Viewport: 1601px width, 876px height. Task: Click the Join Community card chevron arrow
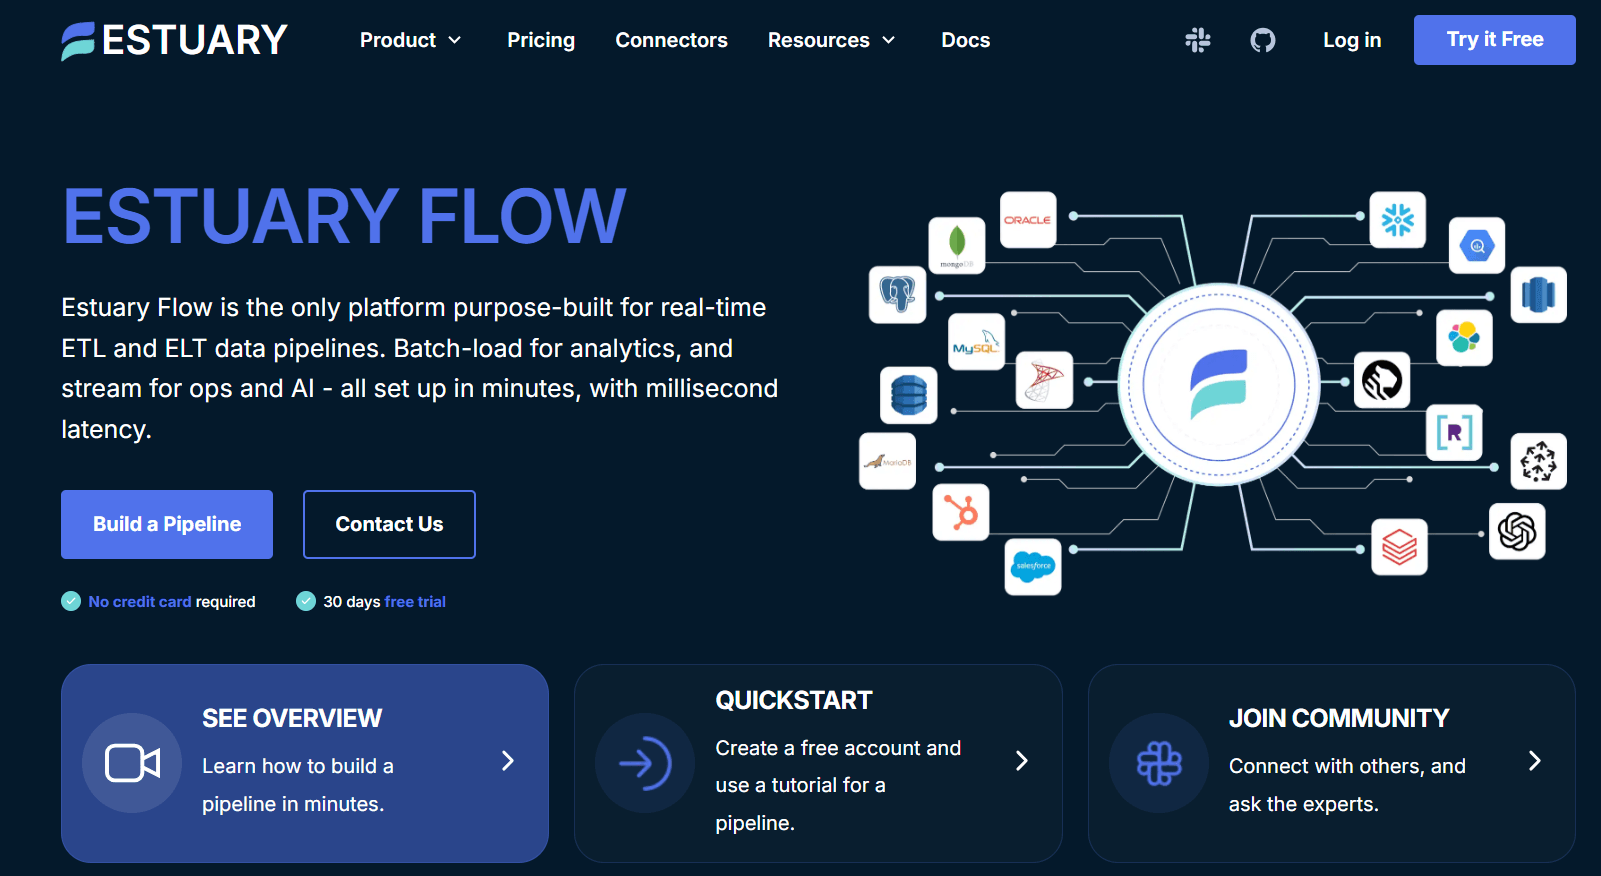coord(1535,761)
